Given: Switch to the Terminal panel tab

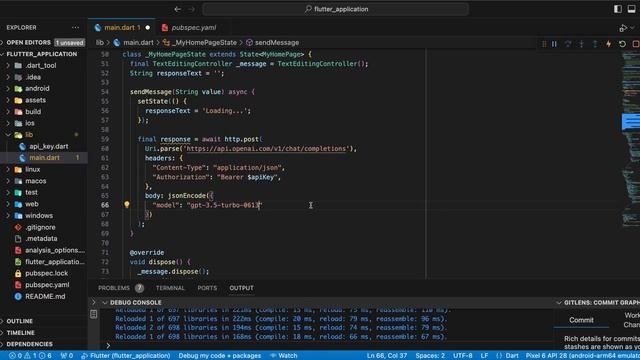Looking at the screenshot, I should [x=170, y=288].
